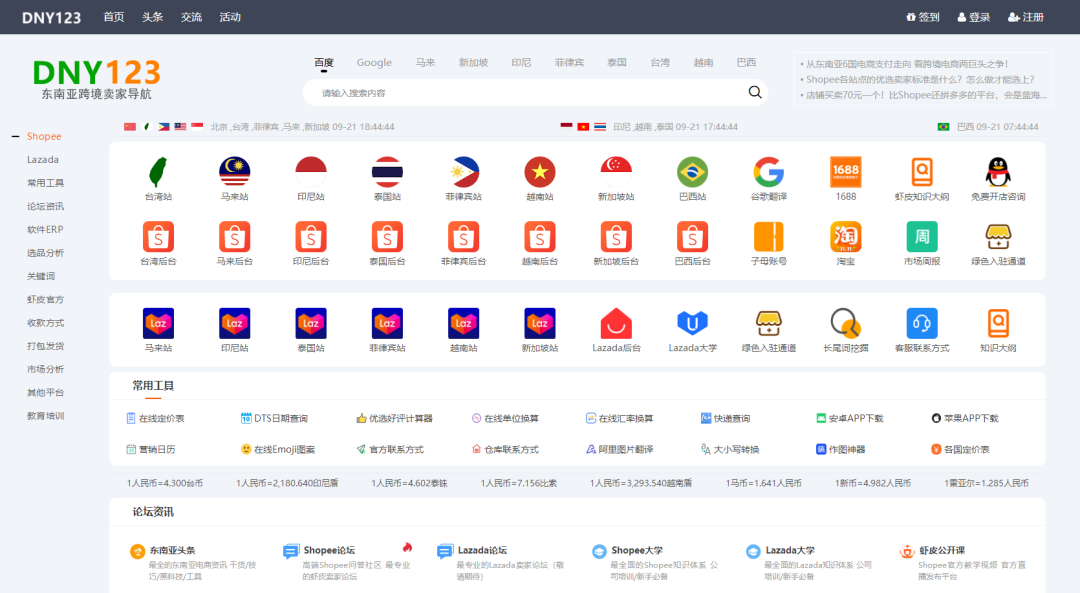Screen dimensions: 1080x593
Task: Select the 新加坡 search tab
Action: [x=473, y=63]
